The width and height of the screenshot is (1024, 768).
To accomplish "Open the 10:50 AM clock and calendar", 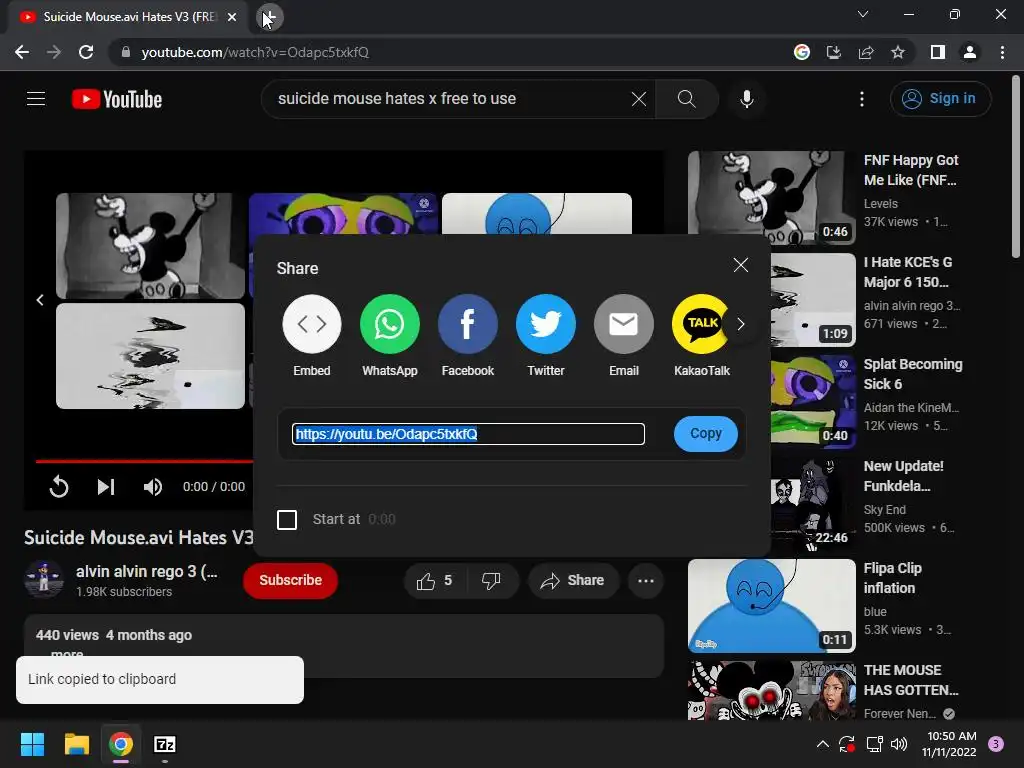I will (951, 744).
